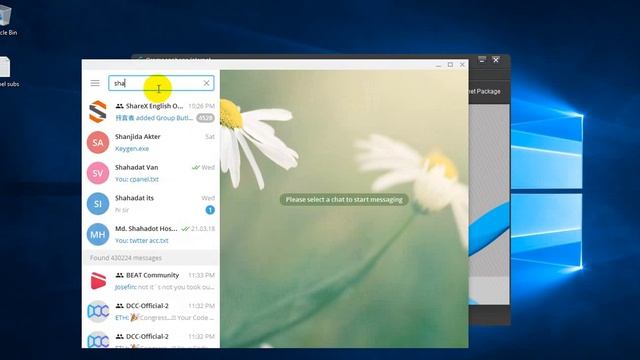Open the Telegram hamburger menu
The image size is (640, 360).
(95, 83)
